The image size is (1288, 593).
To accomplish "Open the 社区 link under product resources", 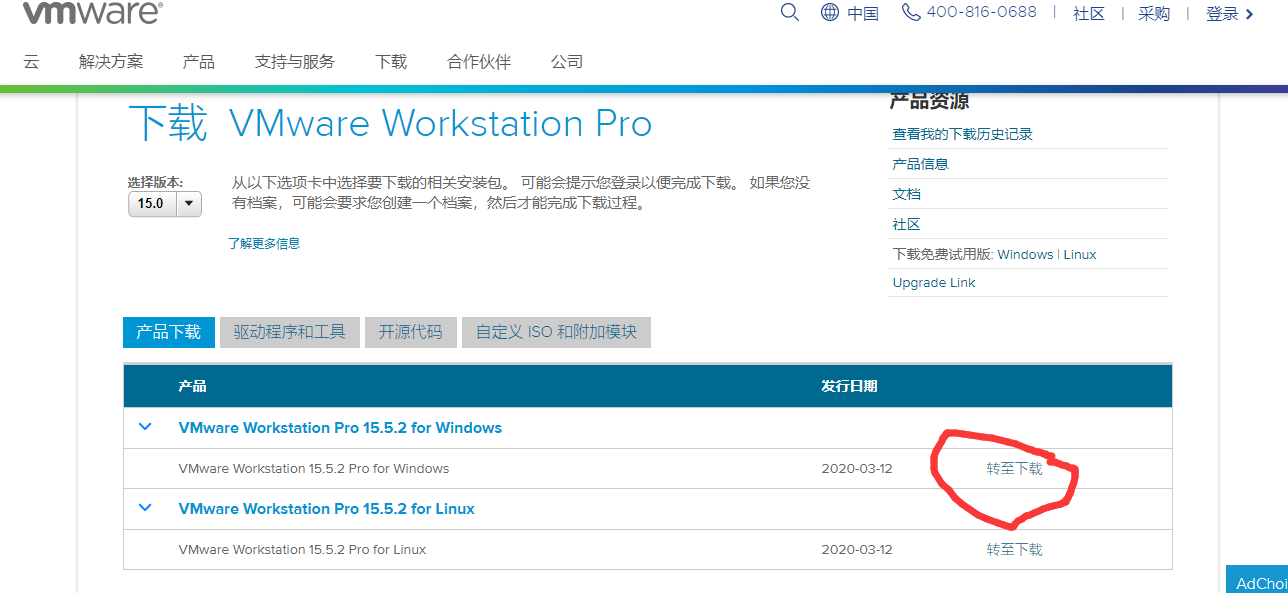I will 906,224.
